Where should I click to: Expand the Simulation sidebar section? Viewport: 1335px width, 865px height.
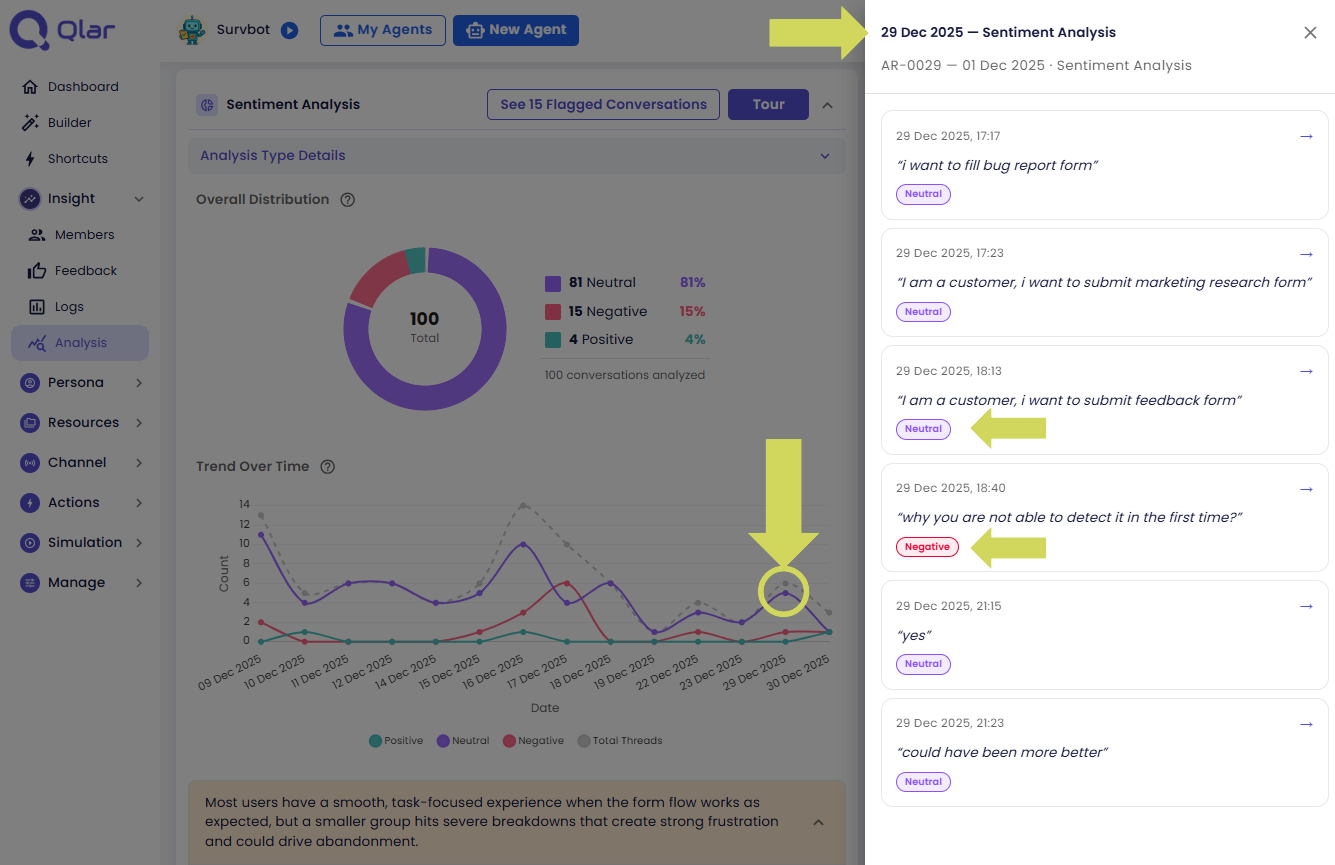[139, 543]
